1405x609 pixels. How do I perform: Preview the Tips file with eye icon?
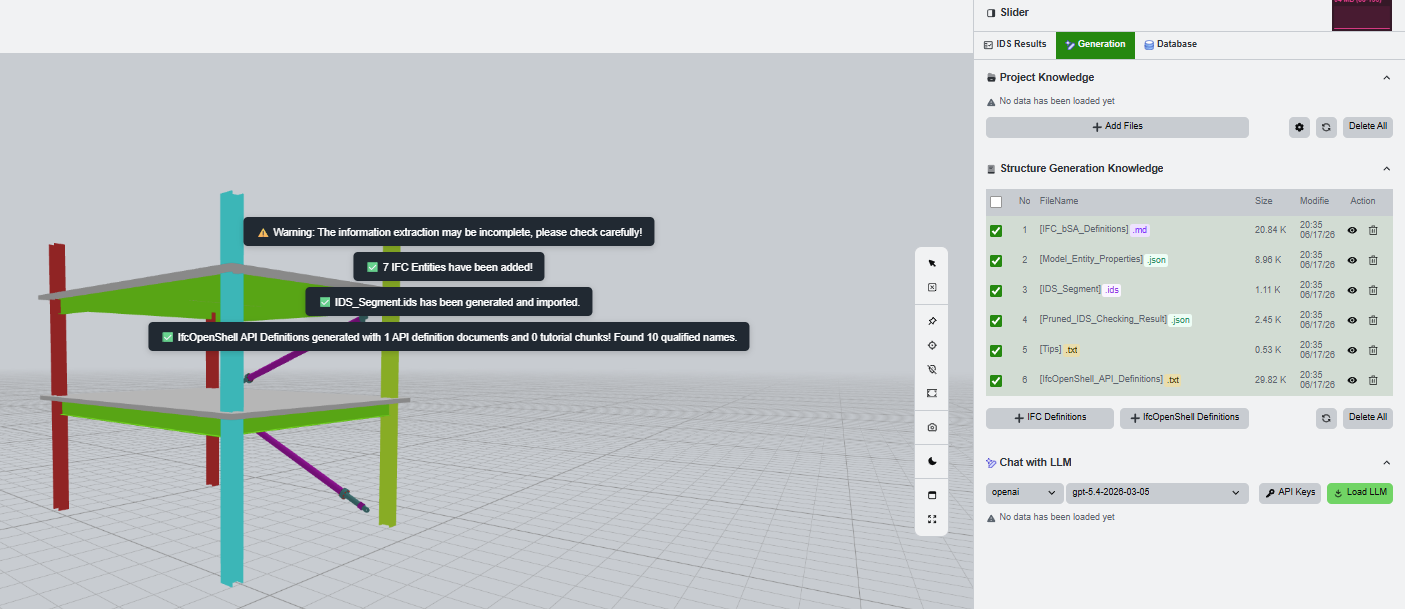[x=1352, y=350]
